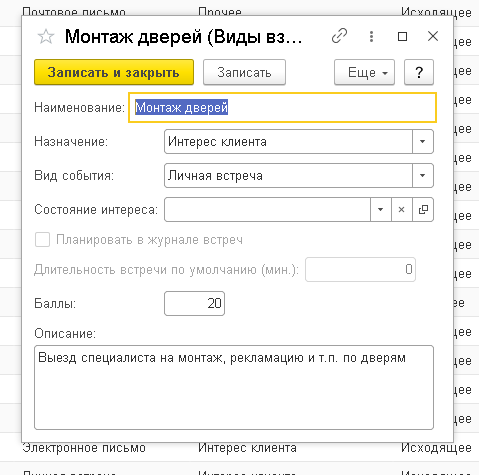Viewport: 479px width, 475px height.
Task: Add form to favorites with star icon
Action: click(46, 37)
